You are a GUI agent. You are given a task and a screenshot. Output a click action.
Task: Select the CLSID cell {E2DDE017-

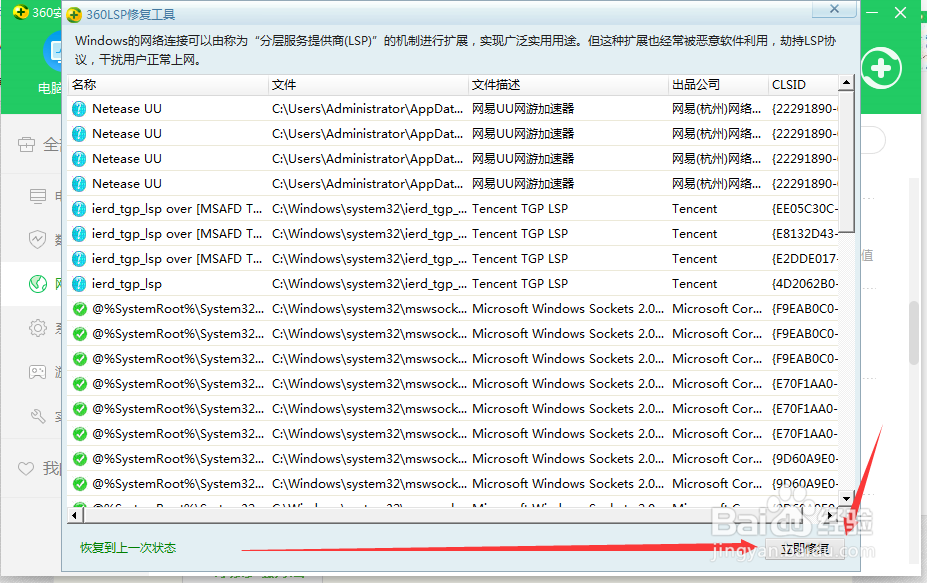coord(805,259)
